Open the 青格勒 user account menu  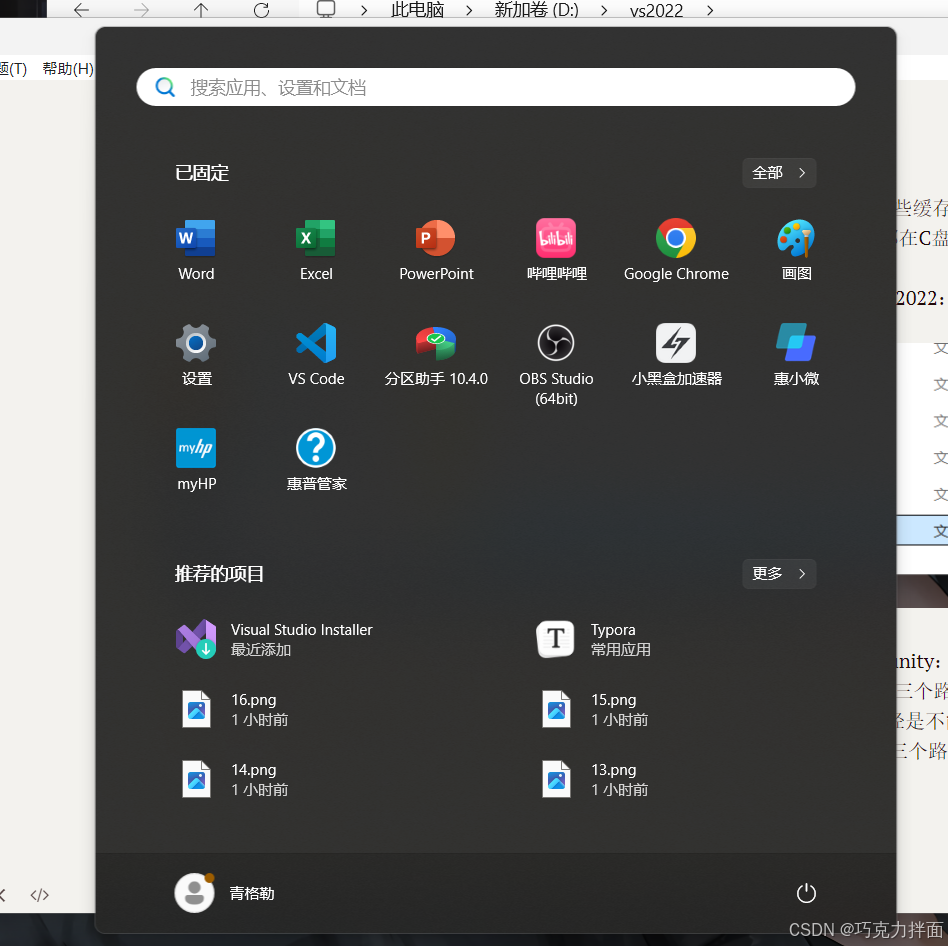pyautogui.click(x=224, y=893)
